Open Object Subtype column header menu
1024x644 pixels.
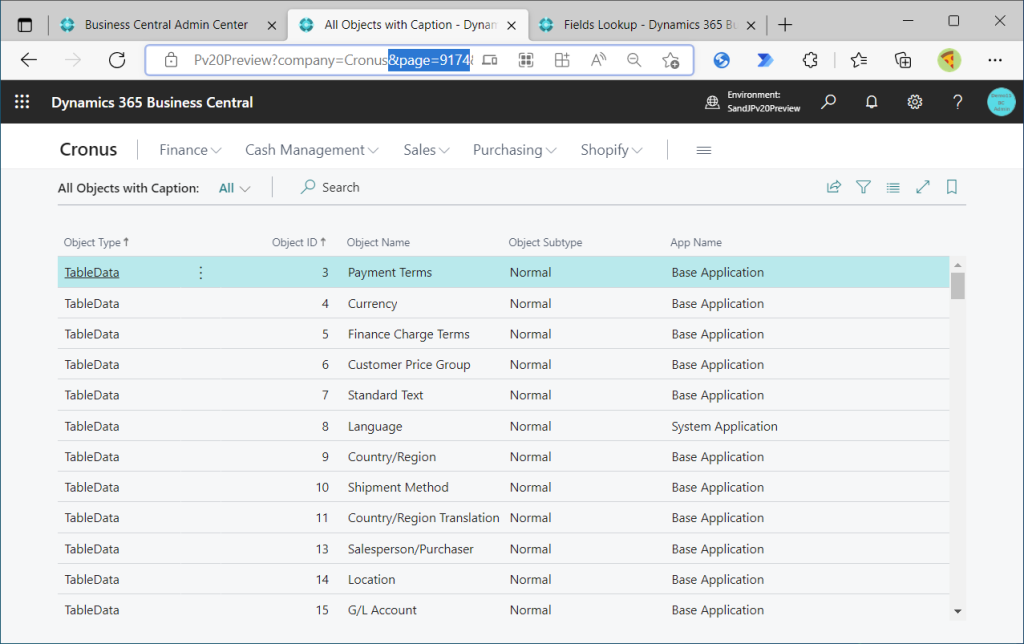coord(545,242)
